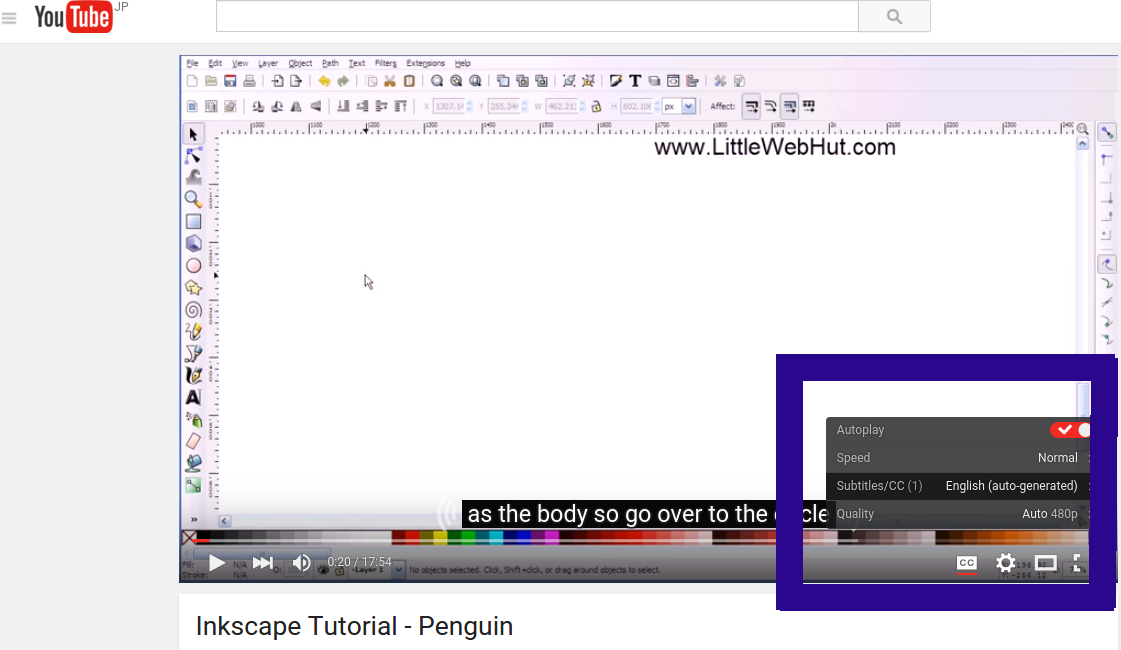Open the Object menu in Inkscape

pyautogui.click(x=300, y=63)
